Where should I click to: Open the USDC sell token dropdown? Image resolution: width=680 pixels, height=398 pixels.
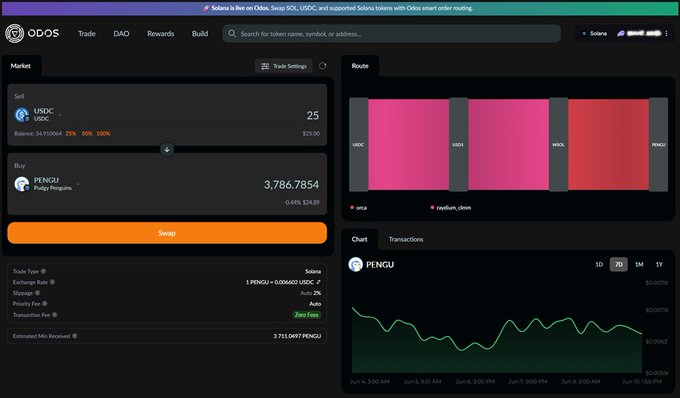point(39,114)
